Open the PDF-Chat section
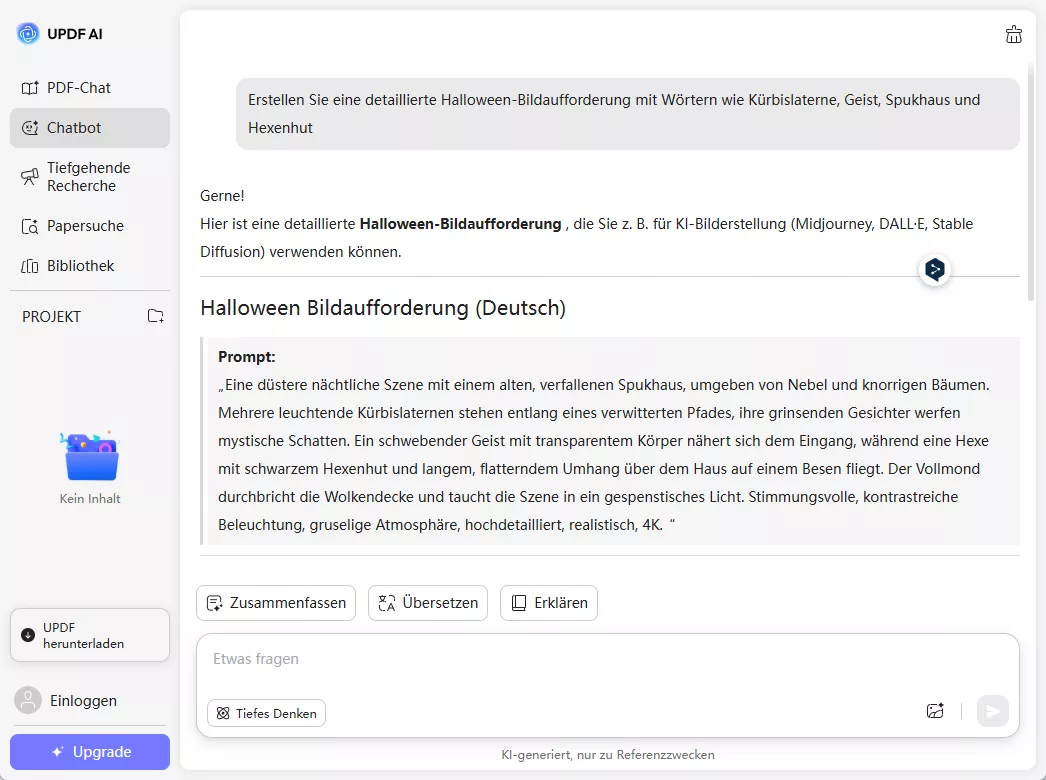The image size is (1046, 780). coord(89,87)
